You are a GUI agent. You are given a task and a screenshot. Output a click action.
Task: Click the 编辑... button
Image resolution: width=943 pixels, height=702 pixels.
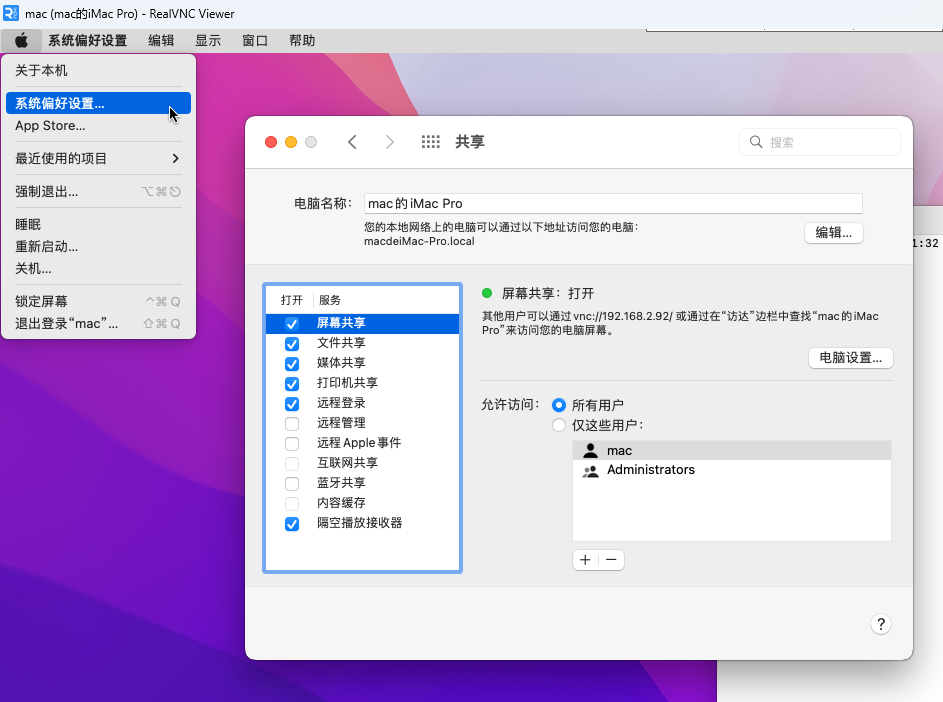pos(834,233)
